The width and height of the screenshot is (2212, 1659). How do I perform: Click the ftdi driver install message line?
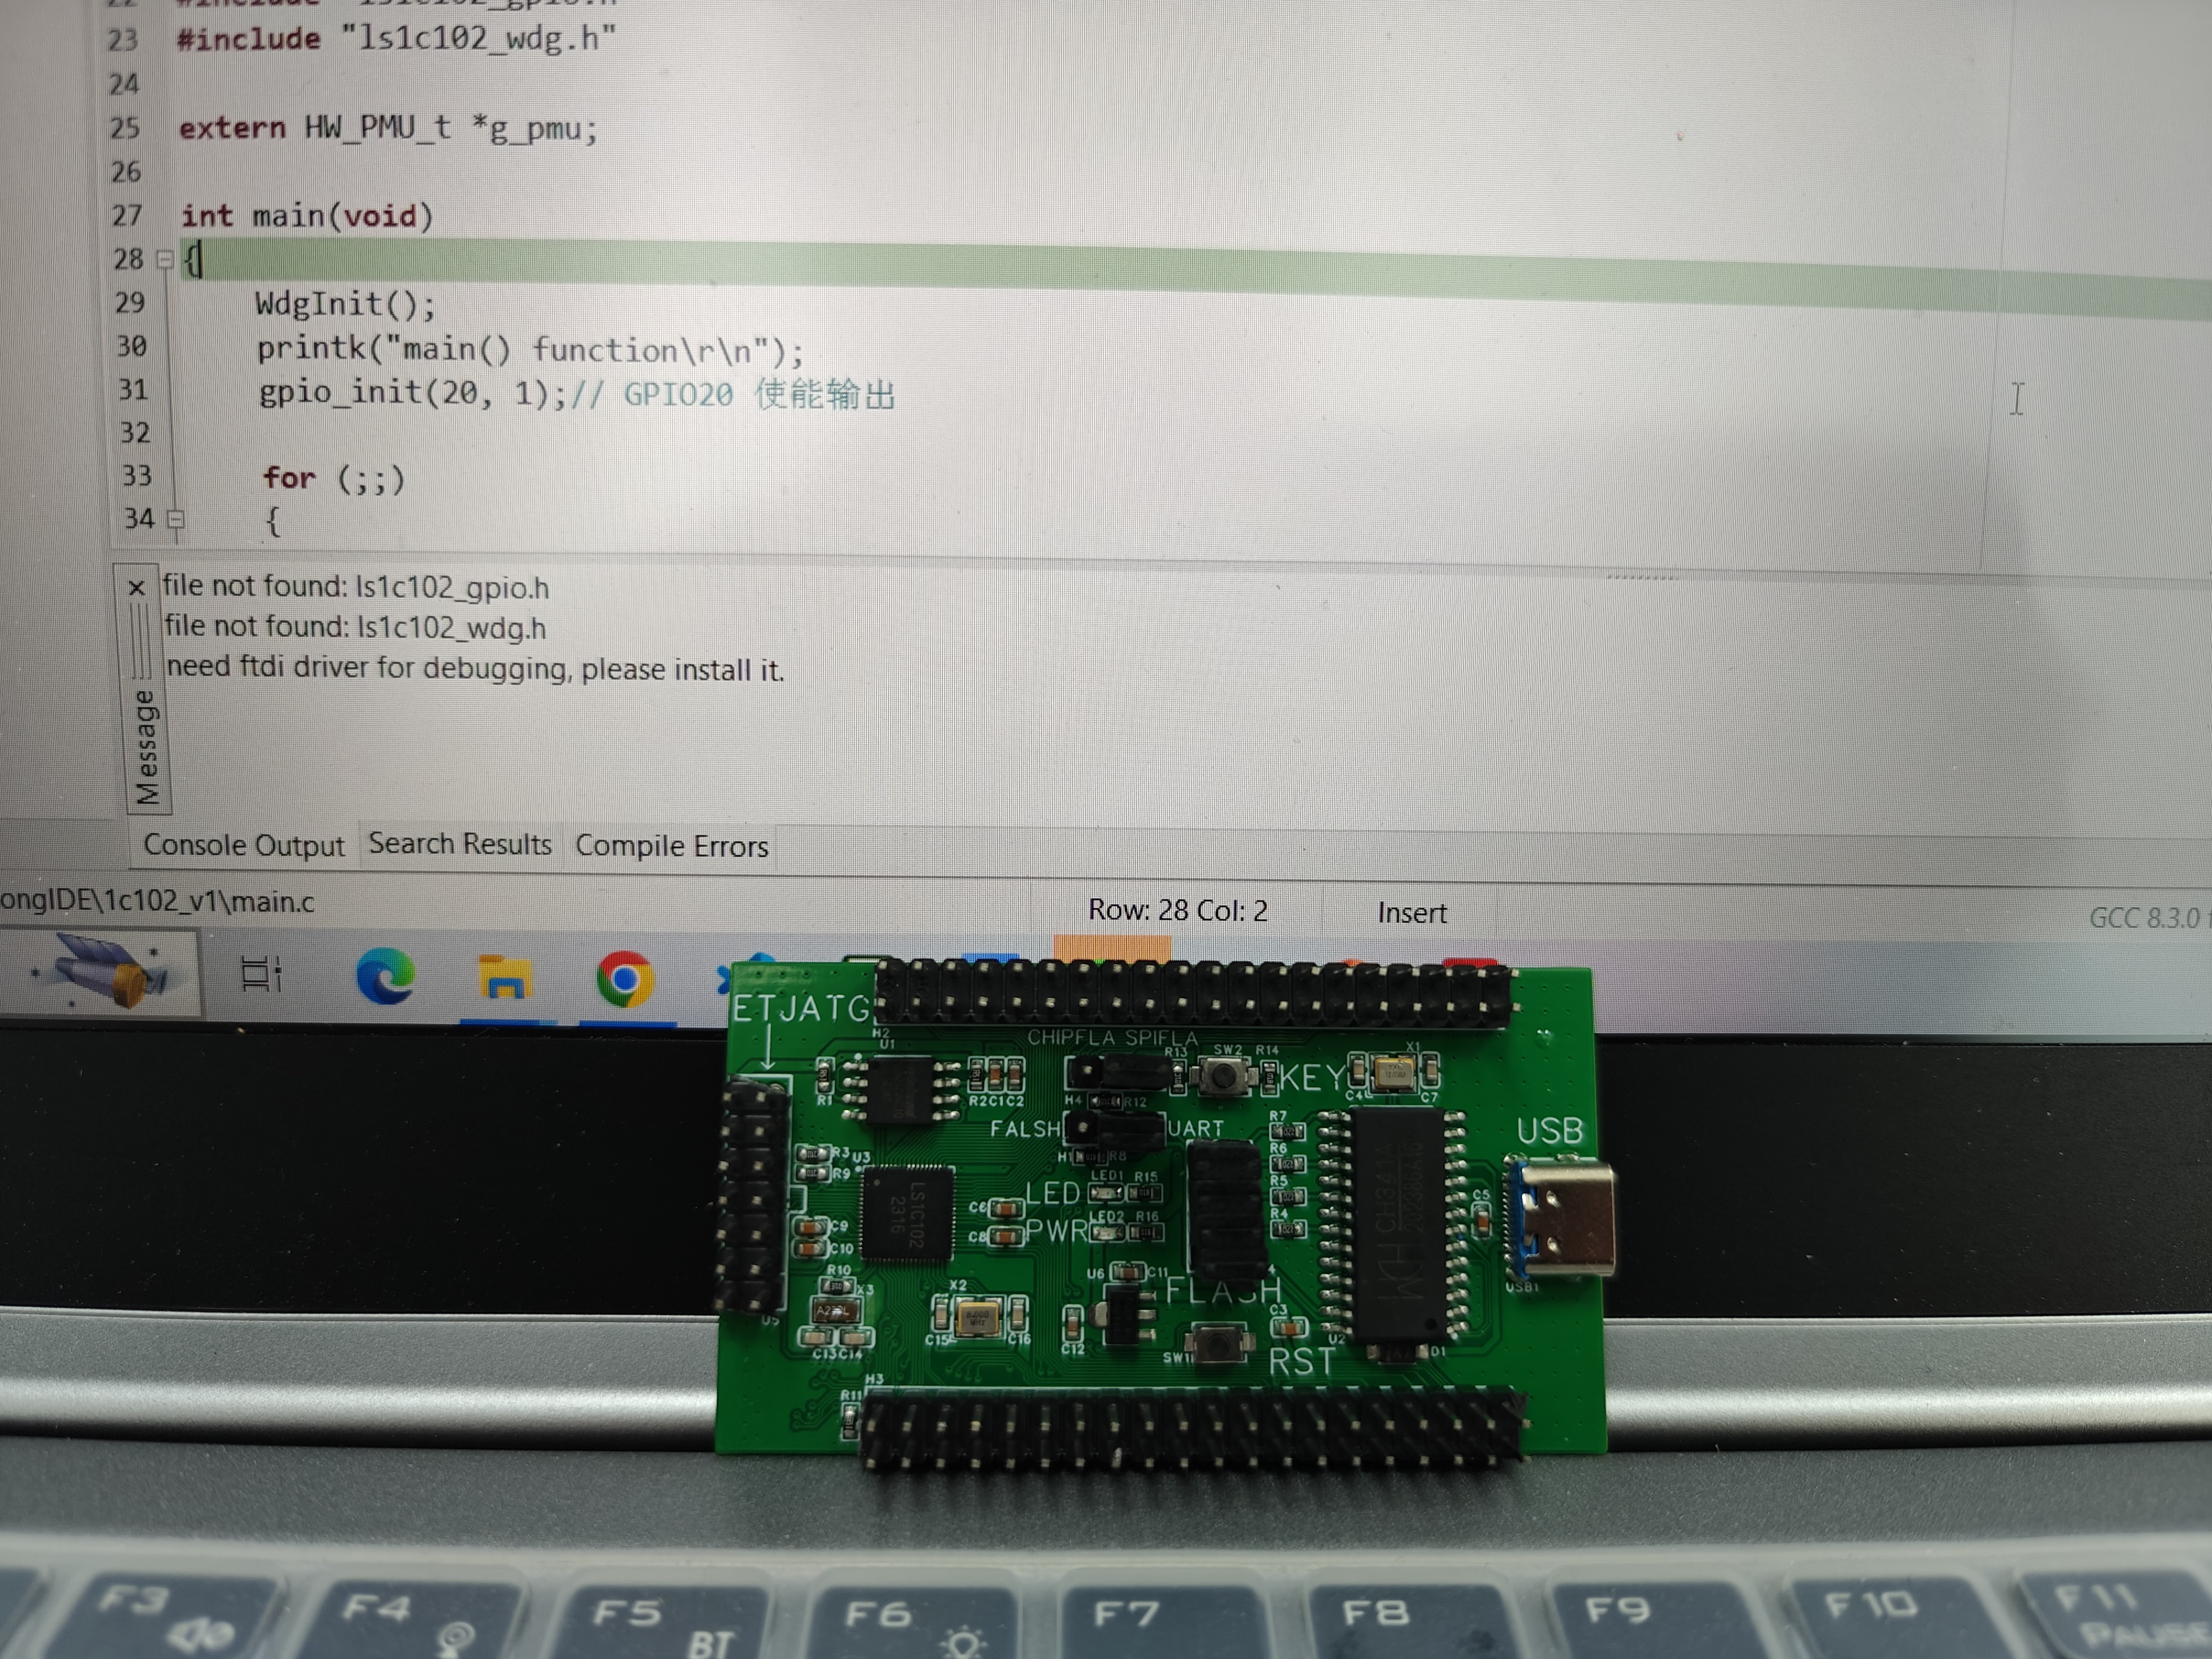(x=475, y=669)
